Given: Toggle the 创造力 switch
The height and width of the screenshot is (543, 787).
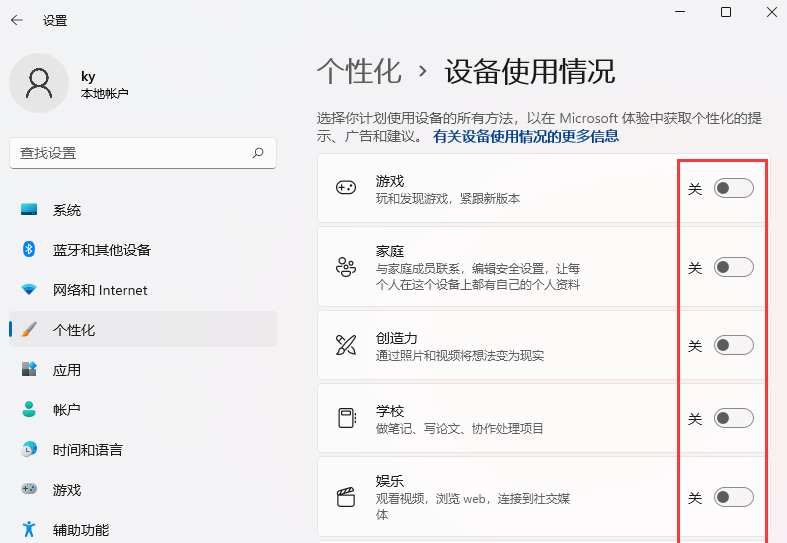Looking at the screenshot, I should (x=733, y=345).
